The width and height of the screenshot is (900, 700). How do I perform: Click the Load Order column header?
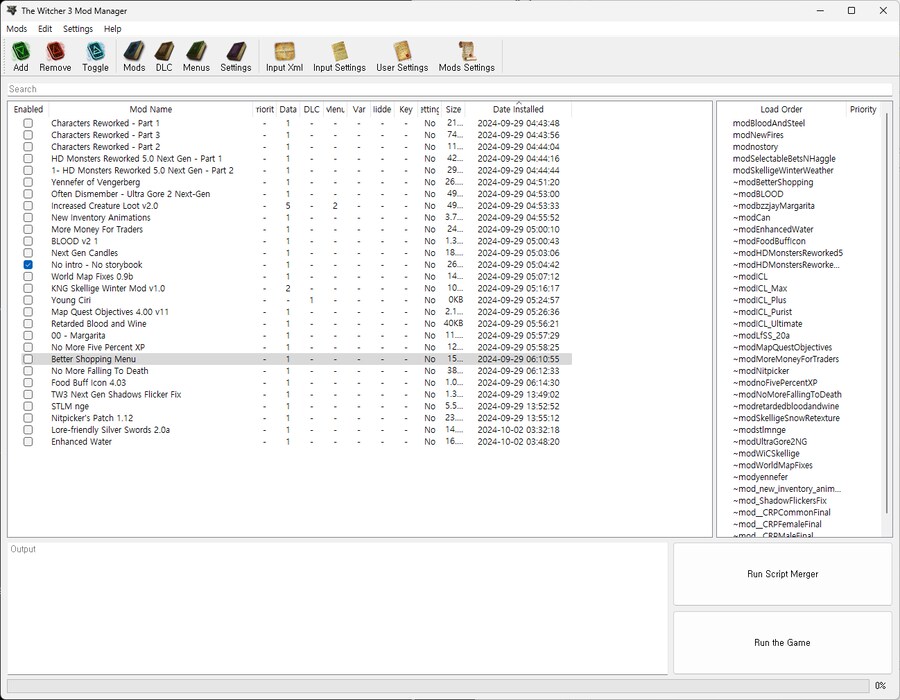[x=781, y=109]
